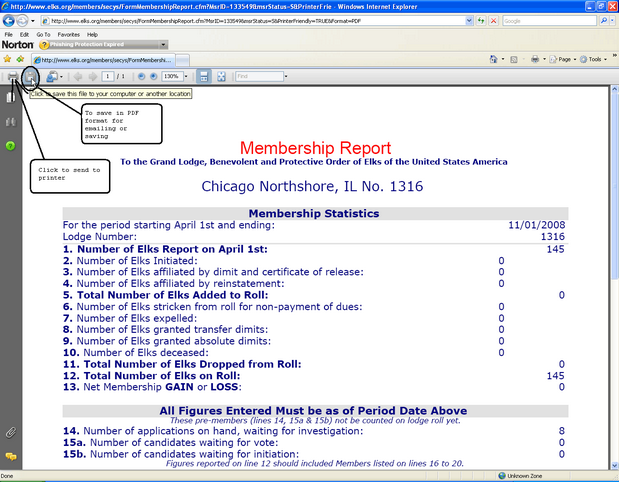Open the search provider options dropdown
The height and width of the screenshot is (482, 619).
click(x=612, y=21)
